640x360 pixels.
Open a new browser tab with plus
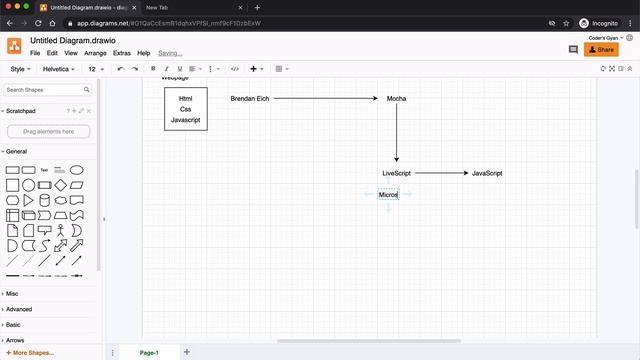click(x=257, y=7)
